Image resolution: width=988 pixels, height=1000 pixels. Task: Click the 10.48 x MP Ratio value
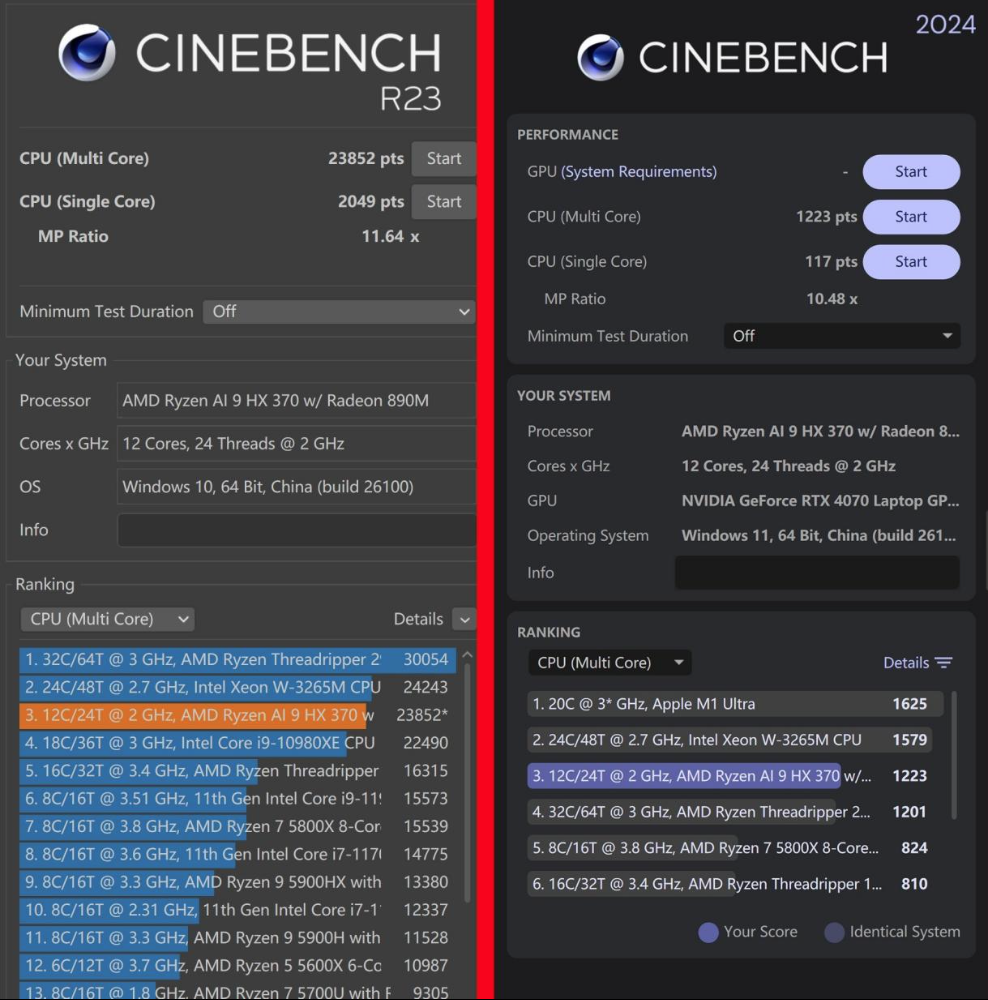coord(832,298)
